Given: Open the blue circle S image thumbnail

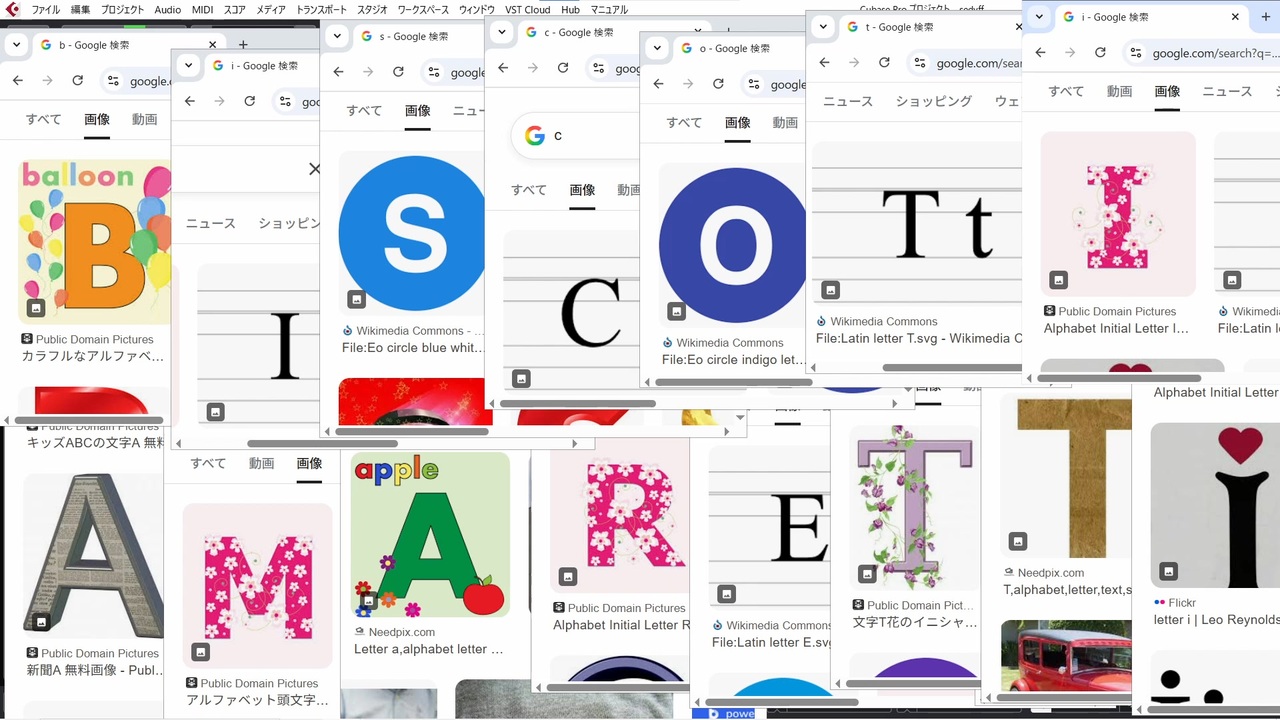Looking at the screenshot, I should pyautogui.click(x=411, y=233).
